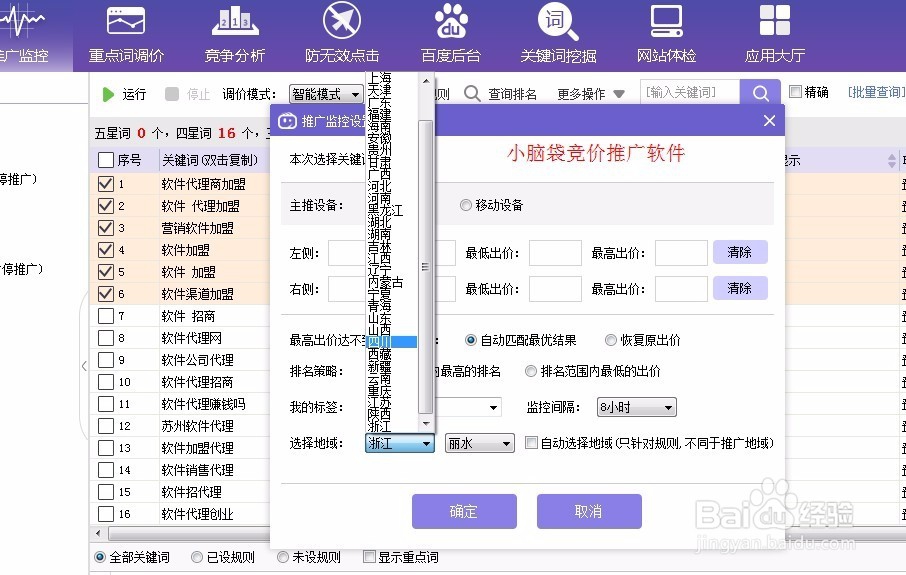Uncheck keyword row 1 软件代理商加盟
The image size is (906, 575).
point(106,184)
